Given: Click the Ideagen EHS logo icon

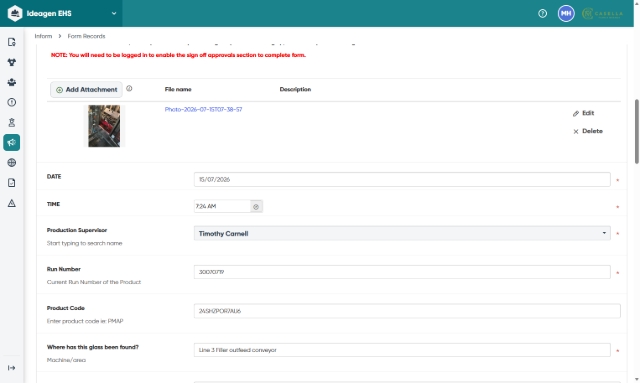Looking at the screenshot, I should coord(15,13).
